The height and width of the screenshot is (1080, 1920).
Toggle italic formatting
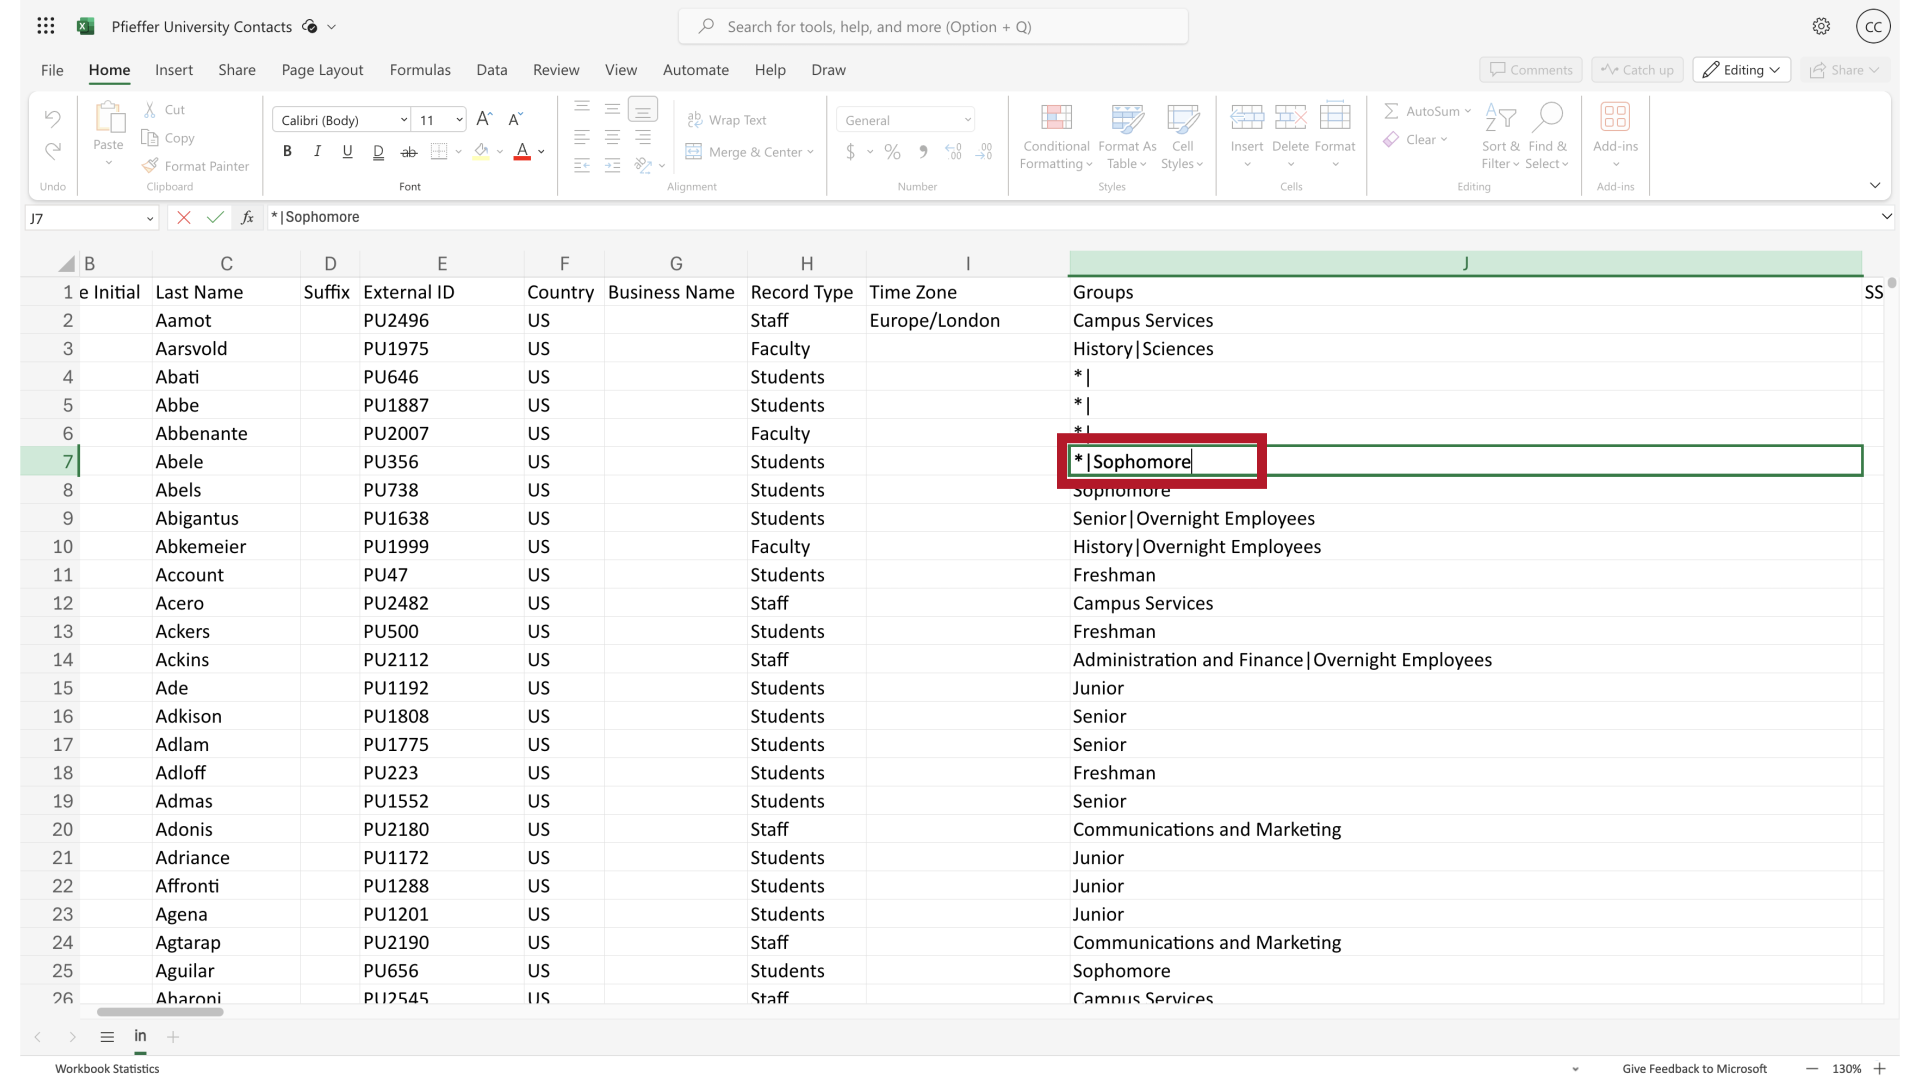[317, 151]
